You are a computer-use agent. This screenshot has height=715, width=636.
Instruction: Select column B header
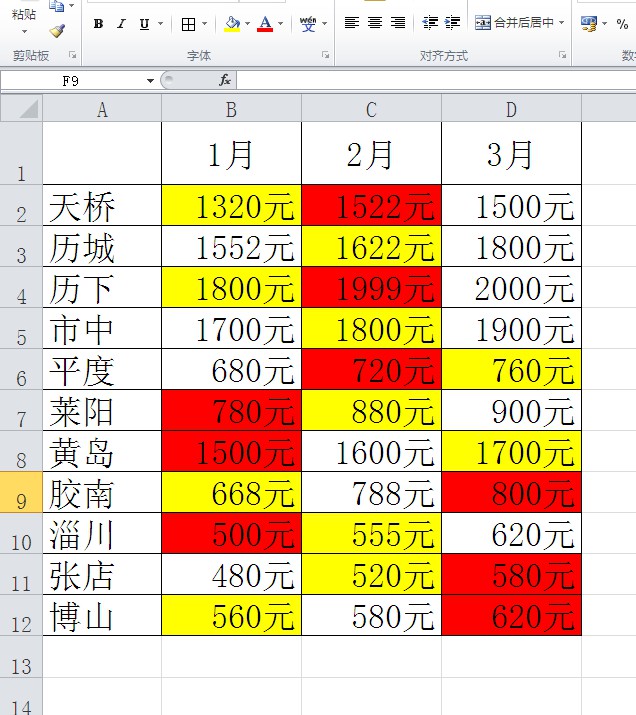click(231, 109)
